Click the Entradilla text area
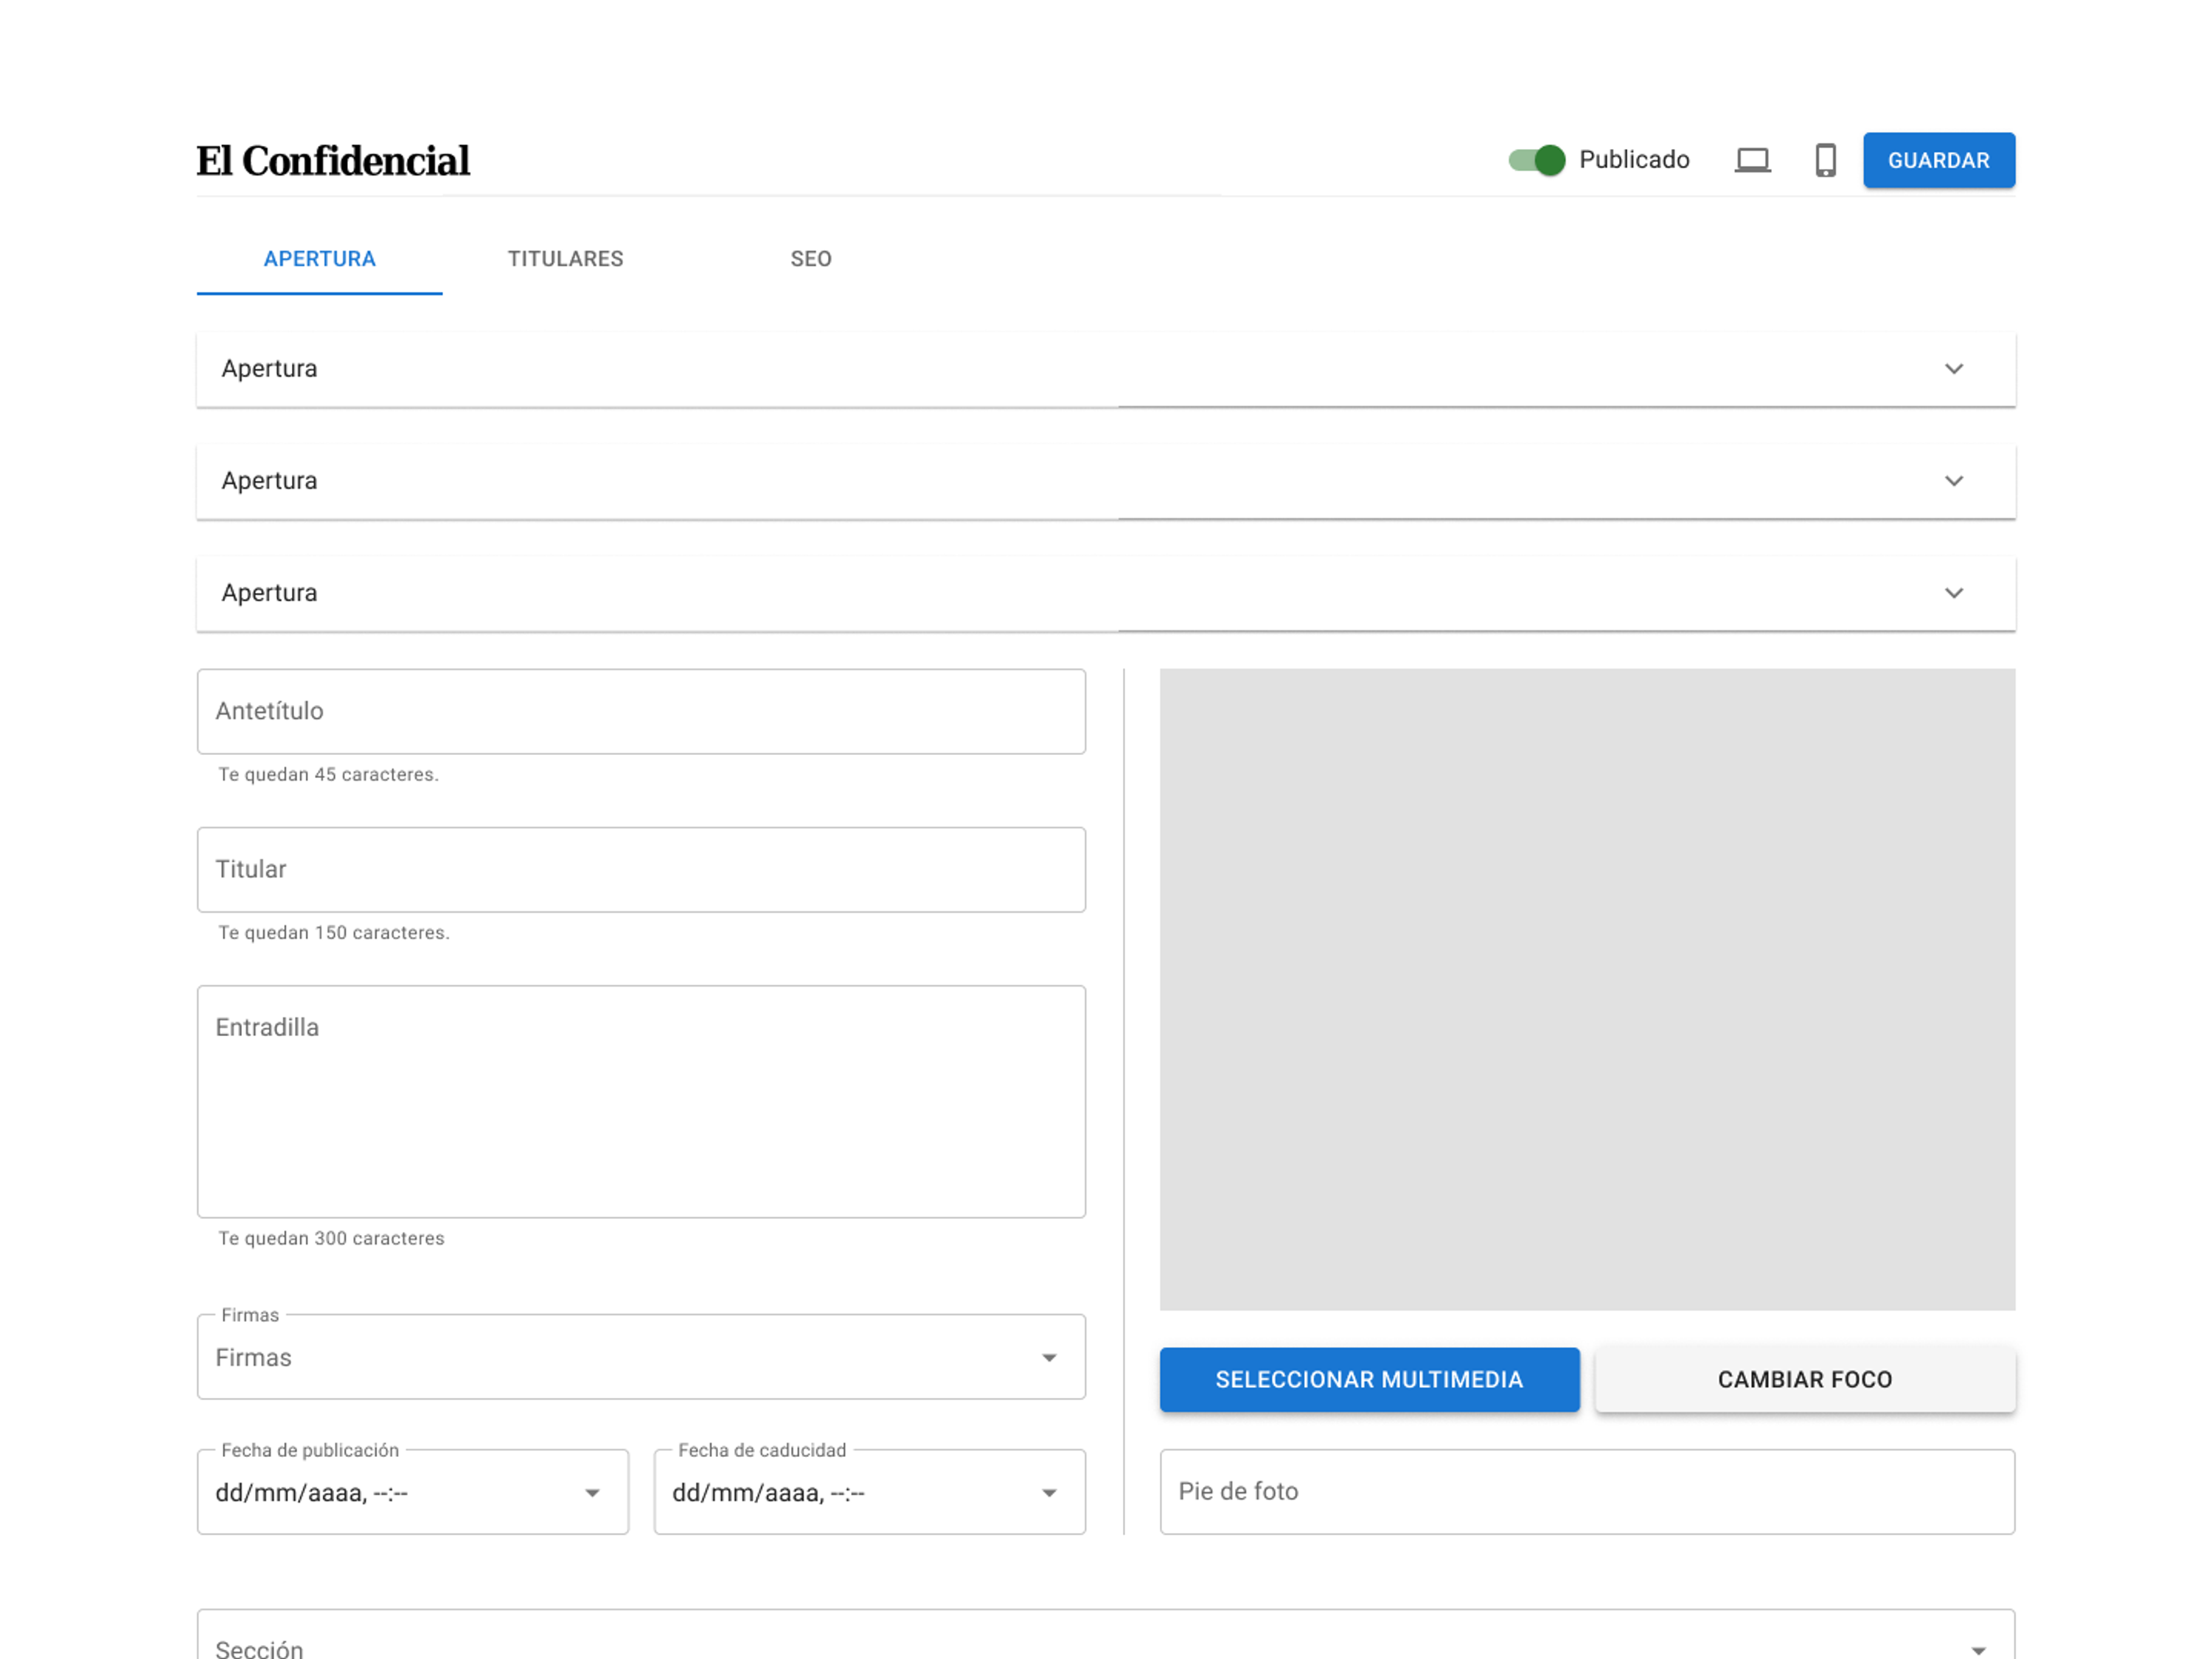 pos(640,1100)
